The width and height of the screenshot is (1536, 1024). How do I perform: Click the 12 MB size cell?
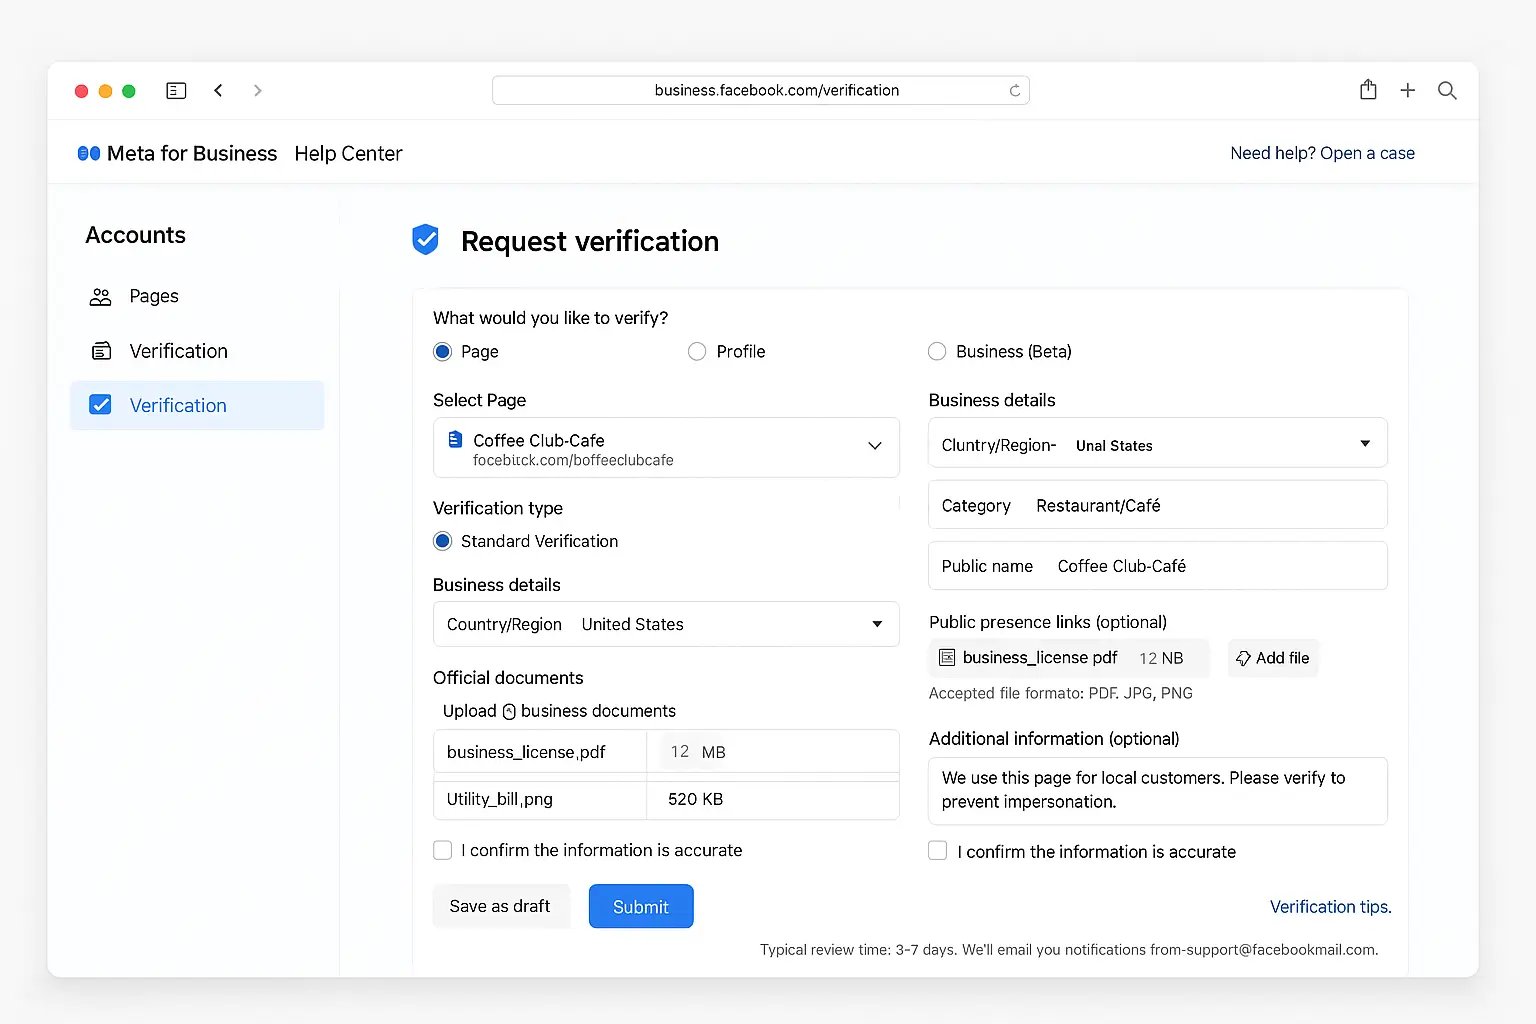tap(773, 752)
